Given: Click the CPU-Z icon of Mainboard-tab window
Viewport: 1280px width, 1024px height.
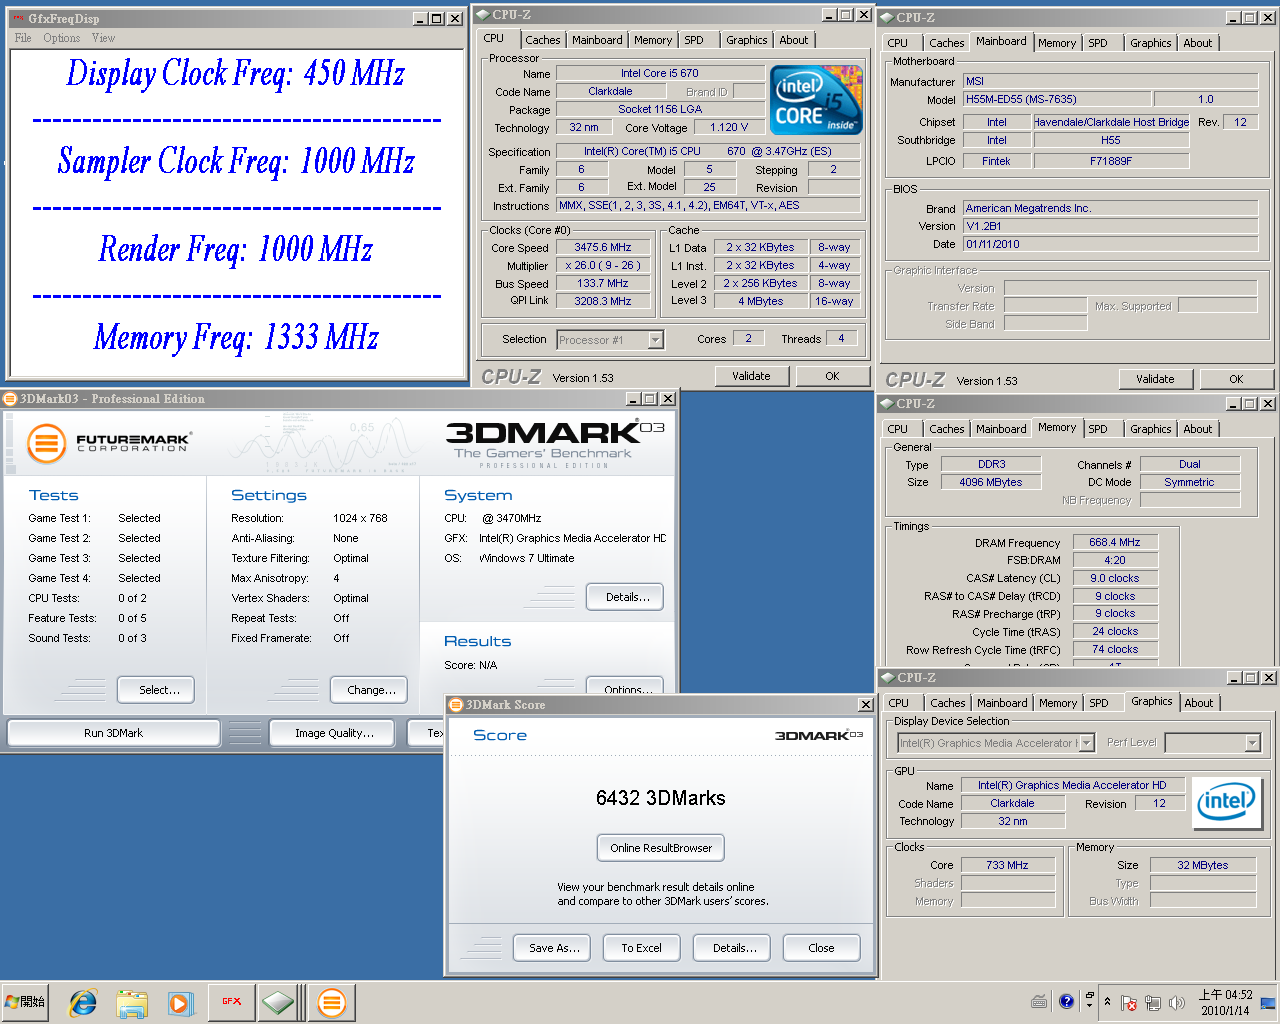Looking at the screenshot, I should tap(886, 17).
